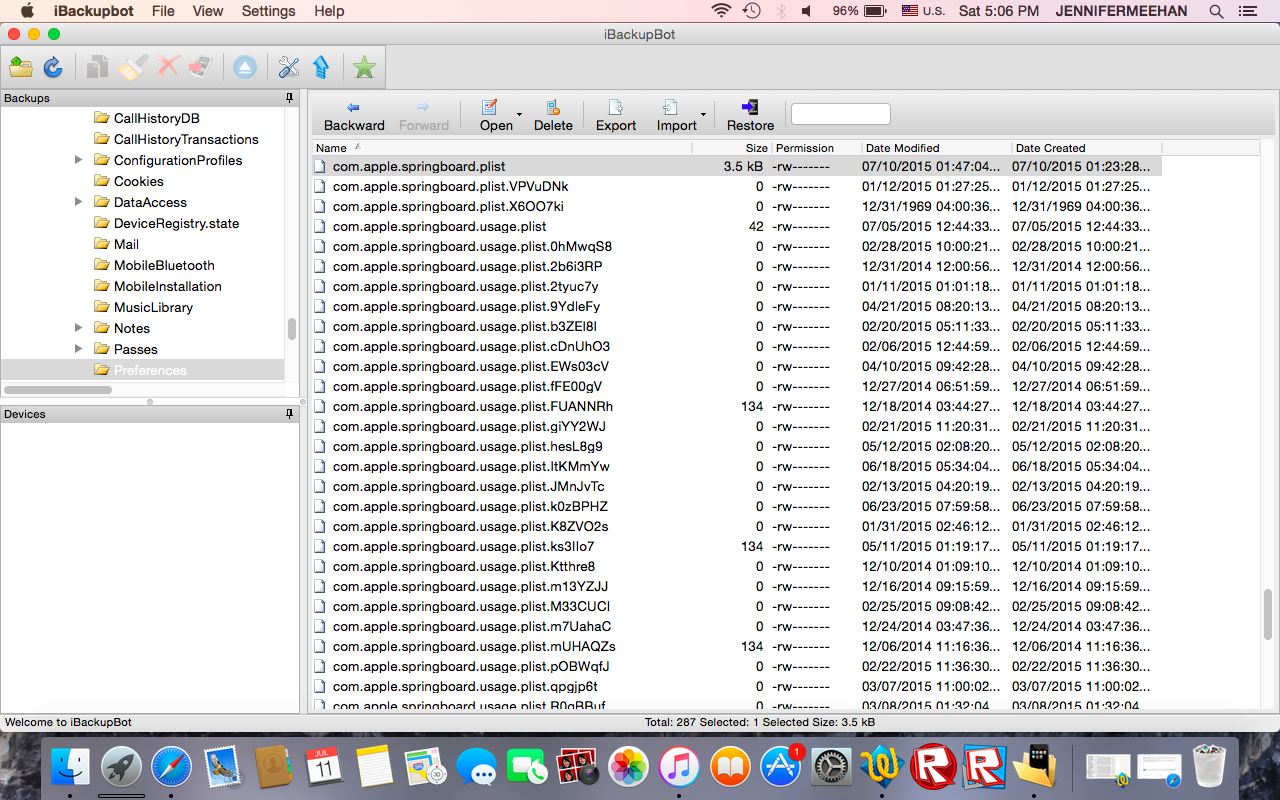Click the file list vertical scrollbar thumb
1280x800 pixels.
1270,614
